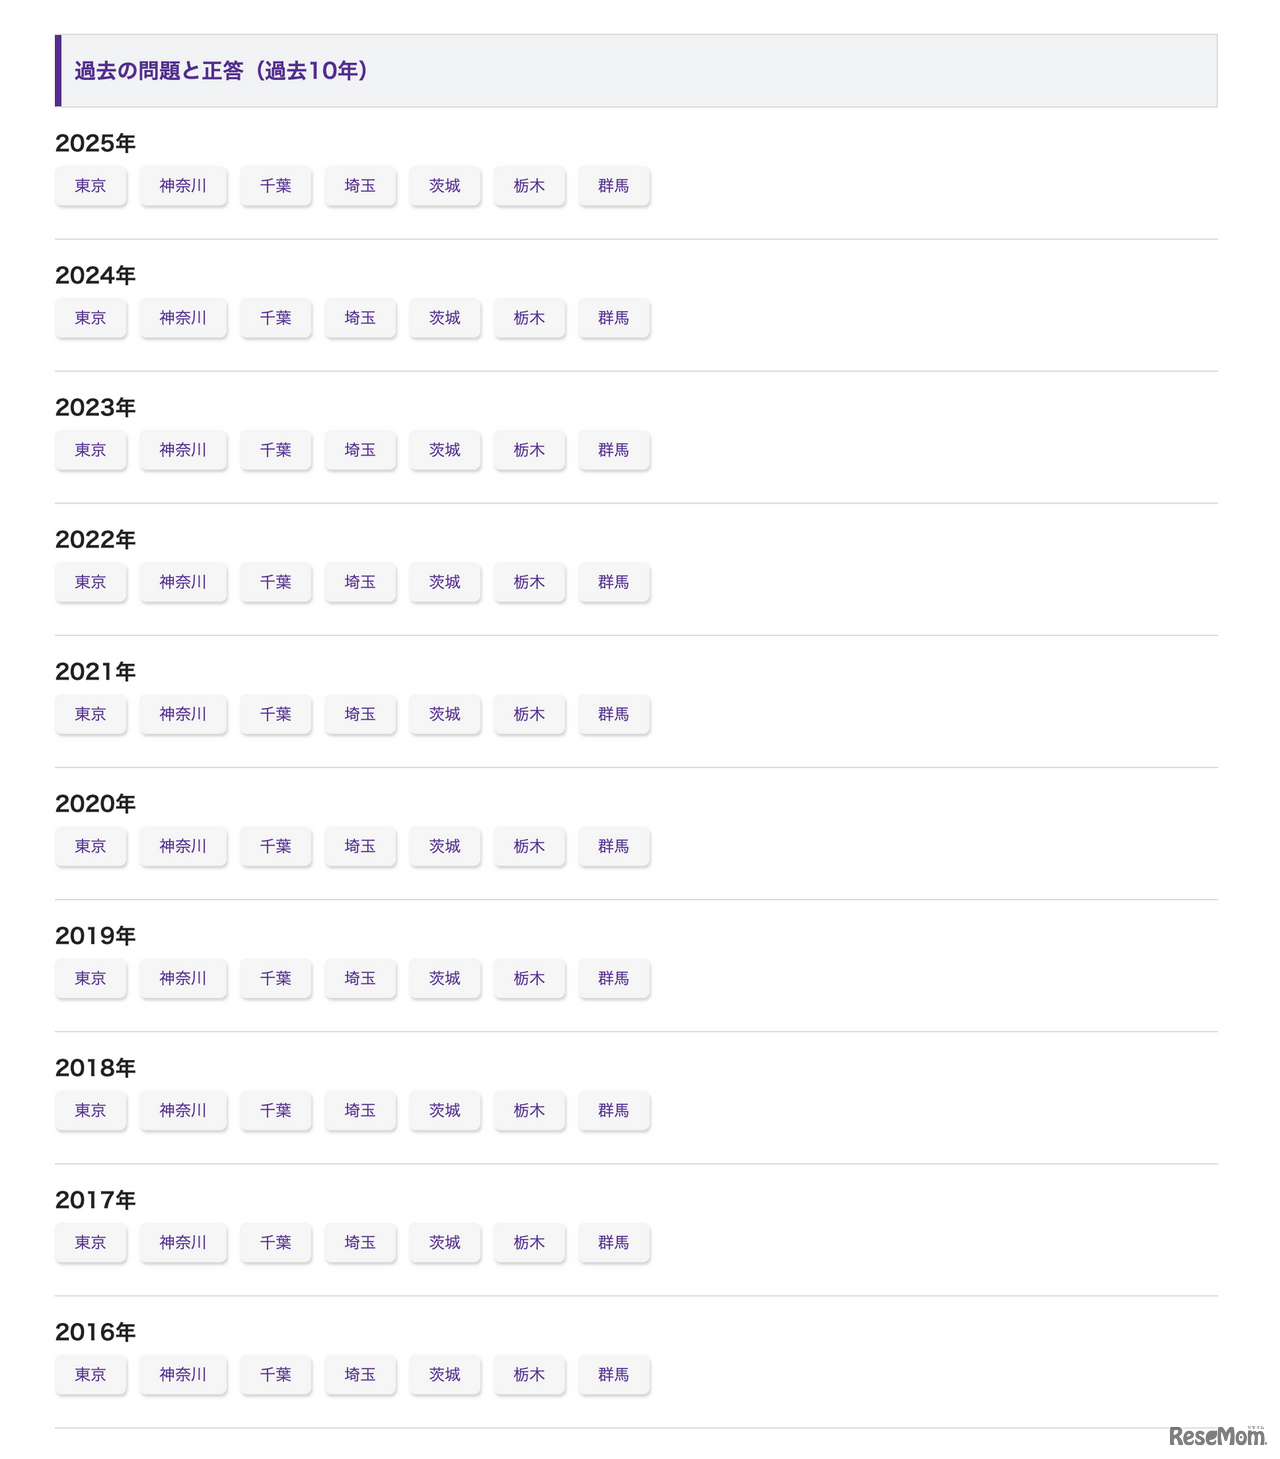Select 東京 under the 2022年 heading
1280x1459 pixels.
pos(91,582)
